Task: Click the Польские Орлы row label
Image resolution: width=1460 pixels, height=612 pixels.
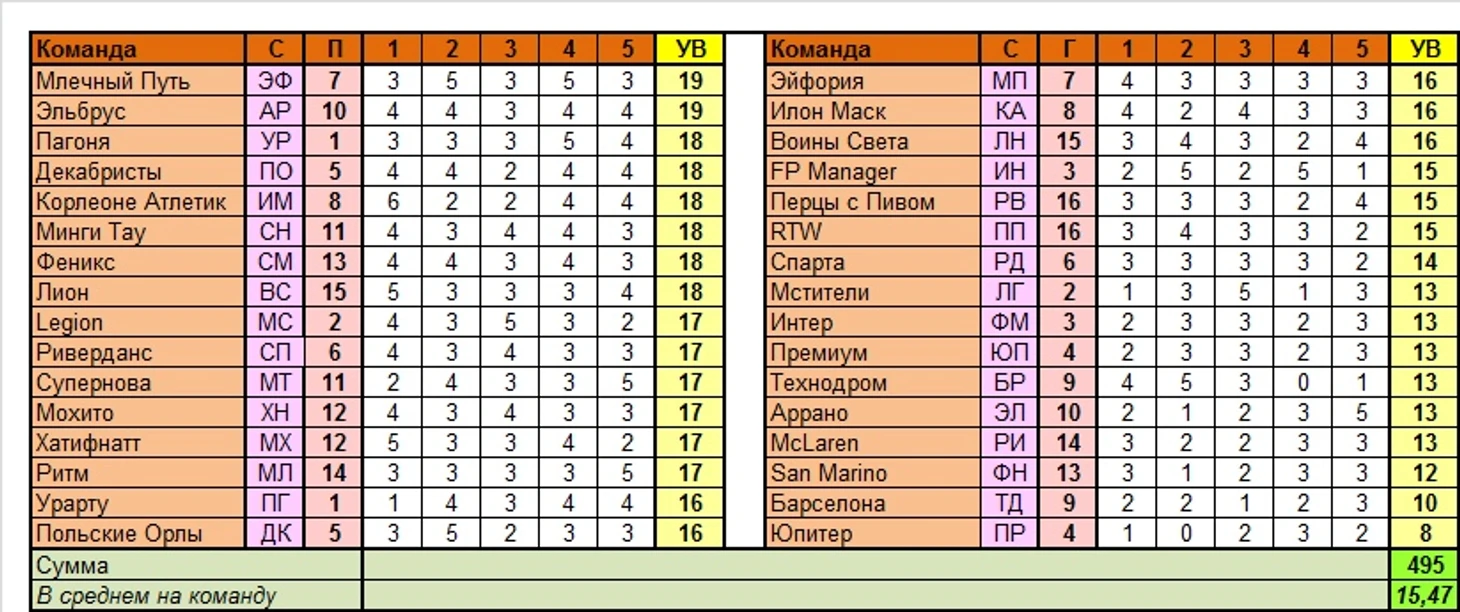Action: [138, 533]
